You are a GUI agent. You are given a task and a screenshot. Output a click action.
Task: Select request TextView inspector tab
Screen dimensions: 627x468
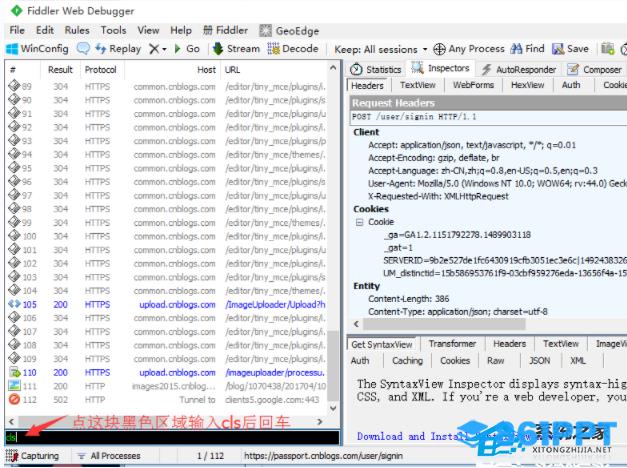(x=417, y=85)
